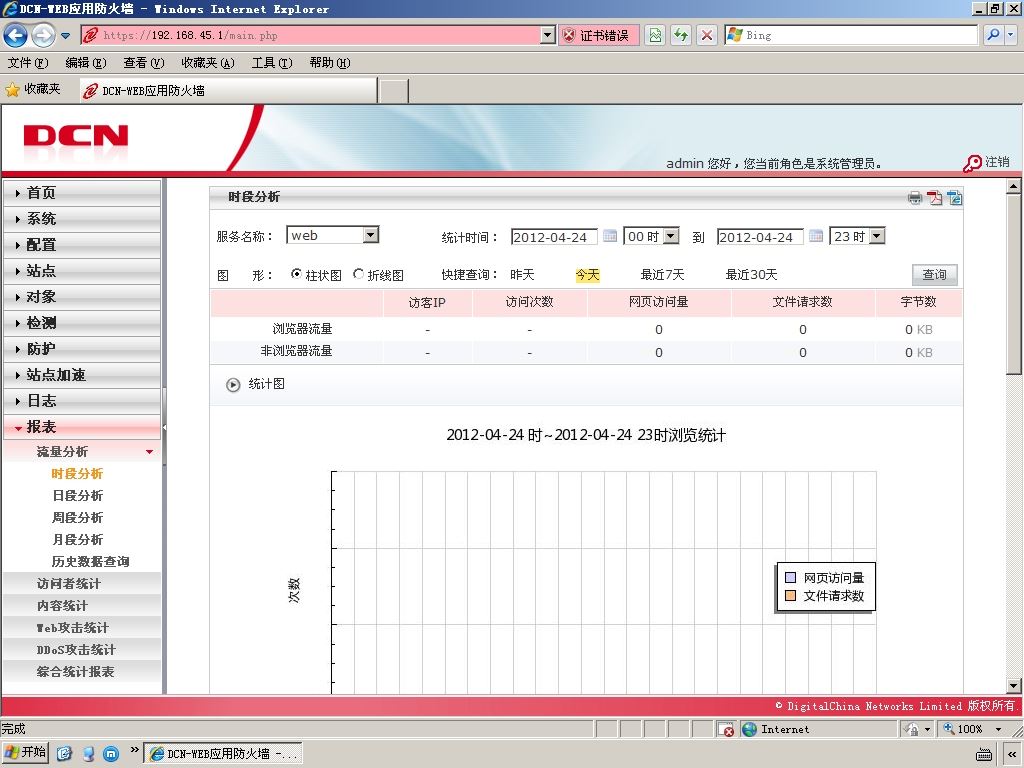Open 日段分析 in the sidebar

click(77, 496)
